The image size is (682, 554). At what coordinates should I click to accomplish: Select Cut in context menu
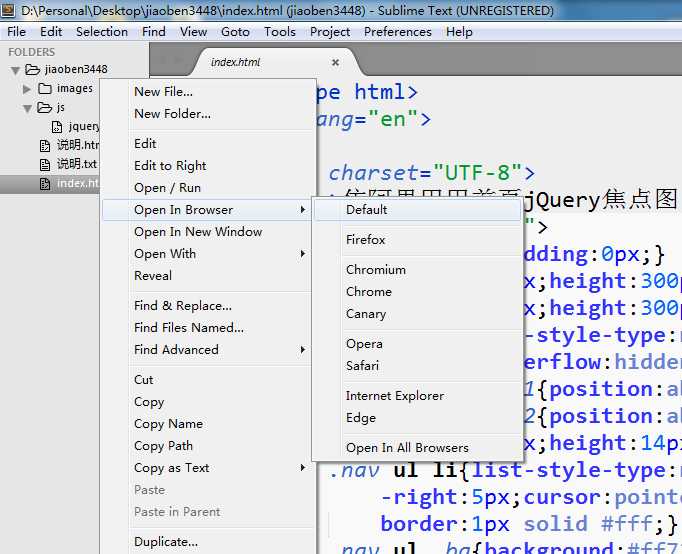(x=208, y=380)
